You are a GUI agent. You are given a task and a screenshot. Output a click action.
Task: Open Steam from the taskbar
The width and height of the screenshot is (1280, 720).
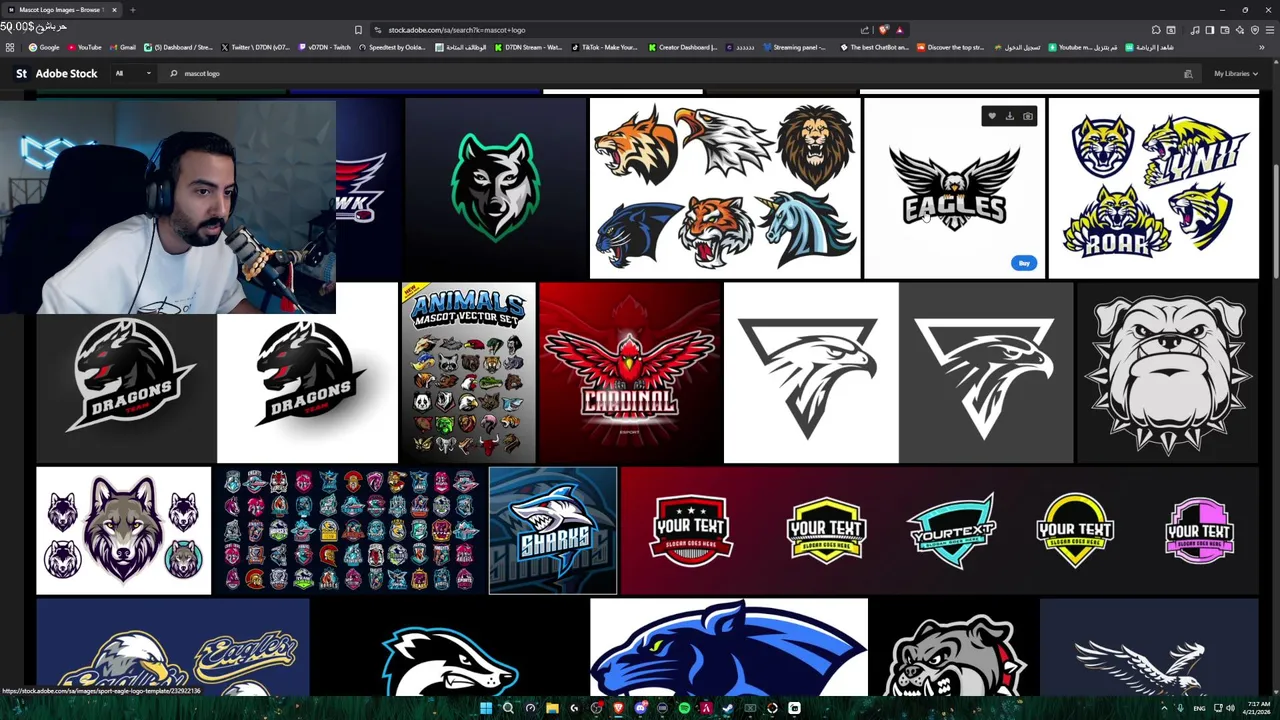(x=727, y=708)
